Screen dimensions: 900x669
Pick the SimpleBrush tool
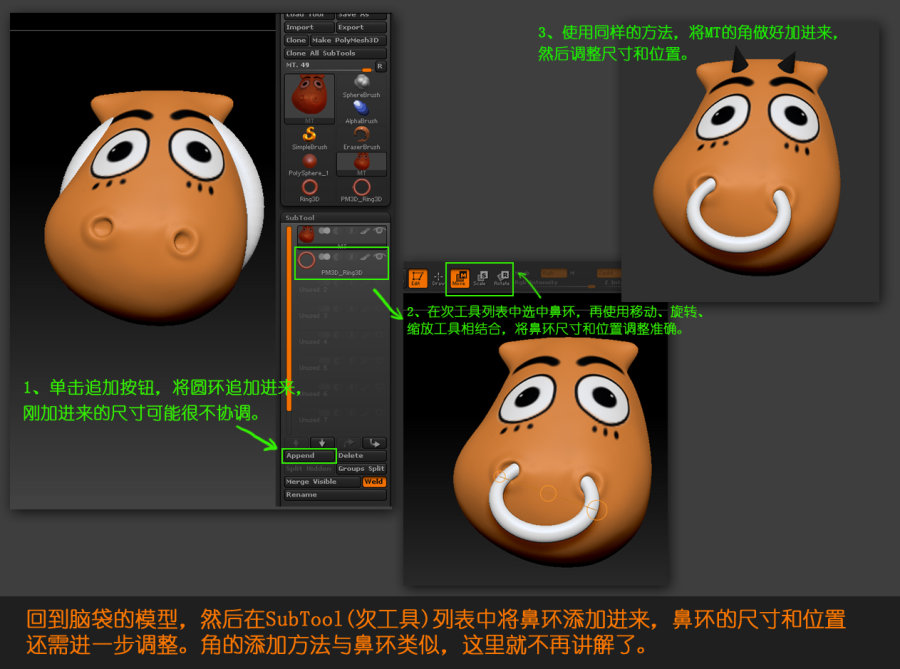pos(309,138)
